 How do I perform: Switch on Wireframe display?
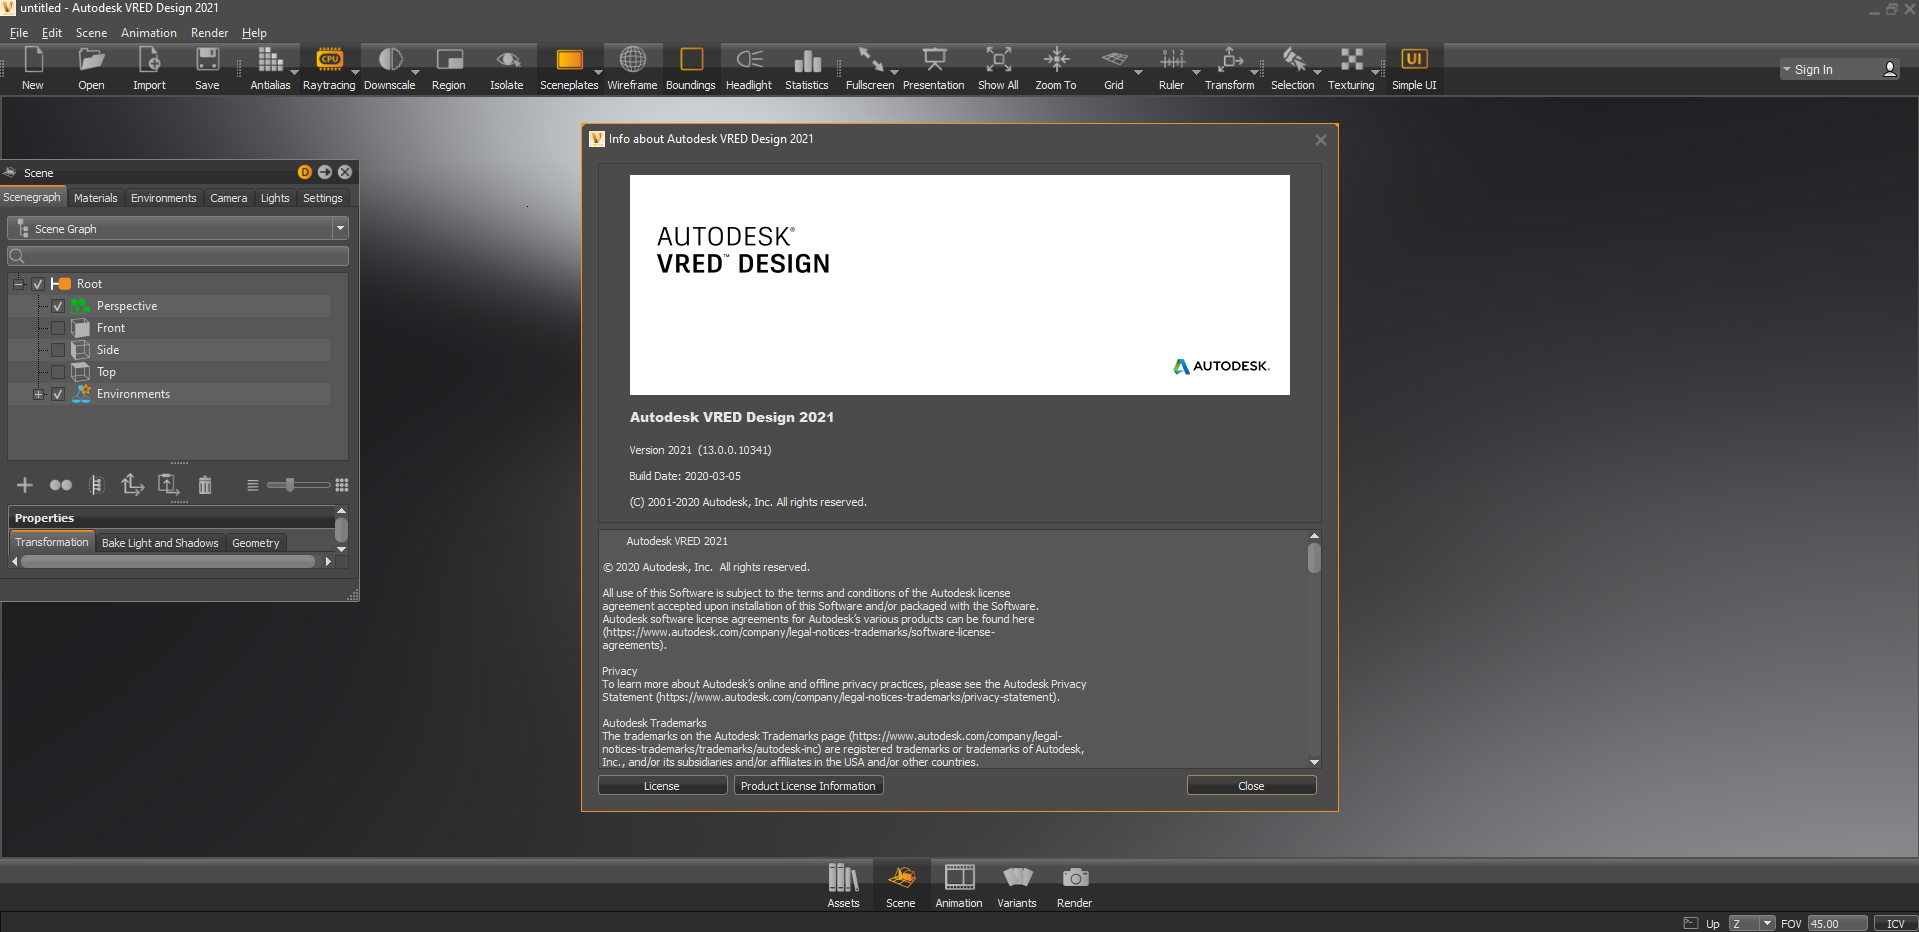(x=633, y=68)
